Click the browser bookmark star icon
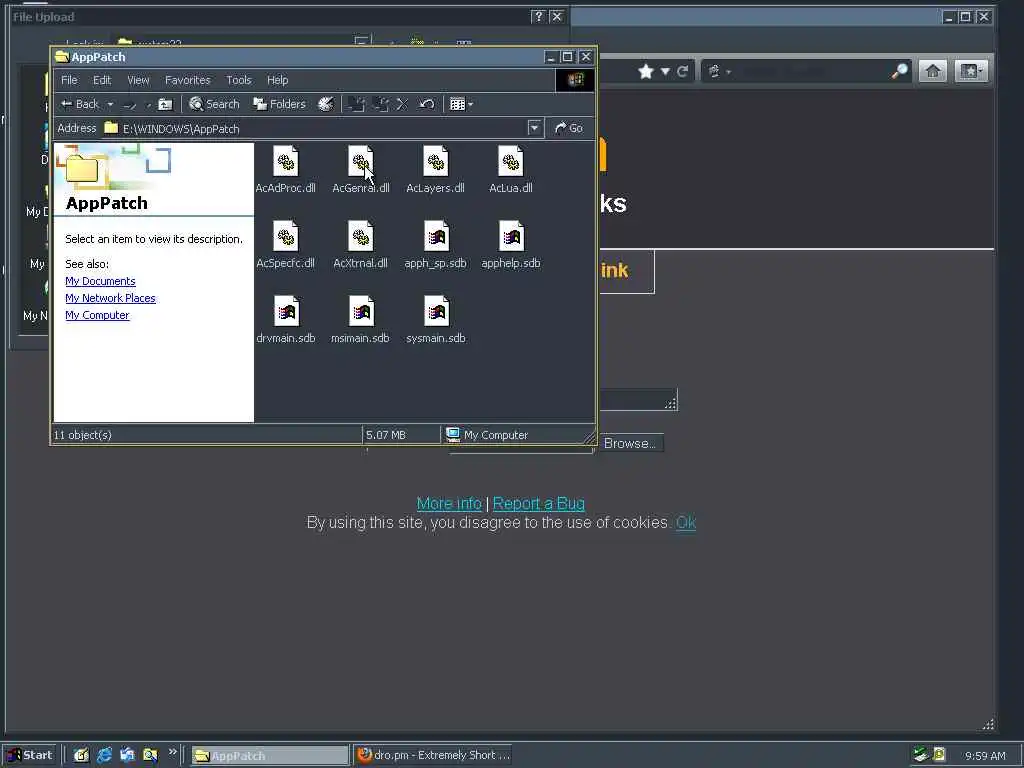 click(x=646, y=71)
